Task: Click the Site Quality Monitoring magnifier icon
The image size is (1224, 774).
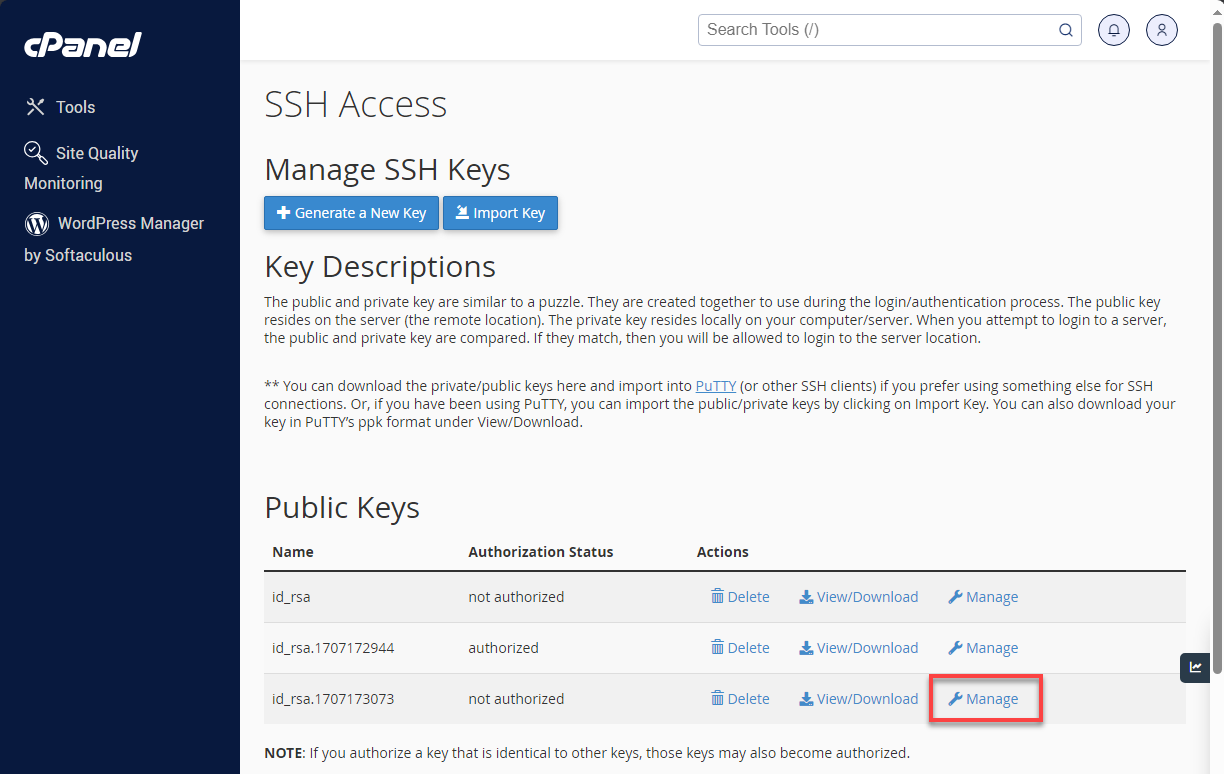Action: coord(35,152)
